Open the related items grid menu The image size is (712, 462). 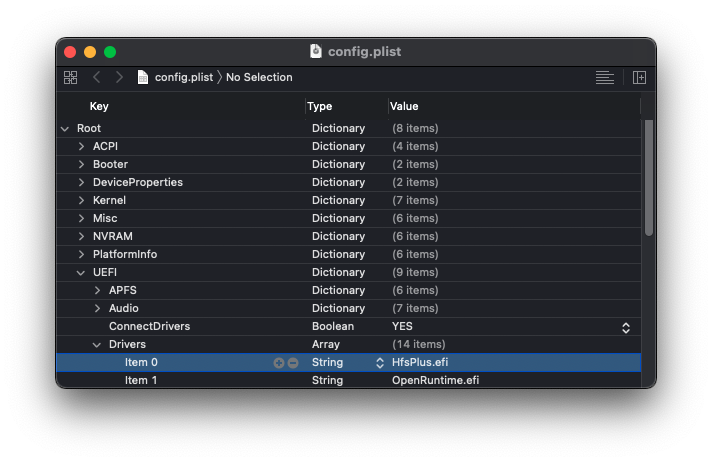[x=70, y=77]
